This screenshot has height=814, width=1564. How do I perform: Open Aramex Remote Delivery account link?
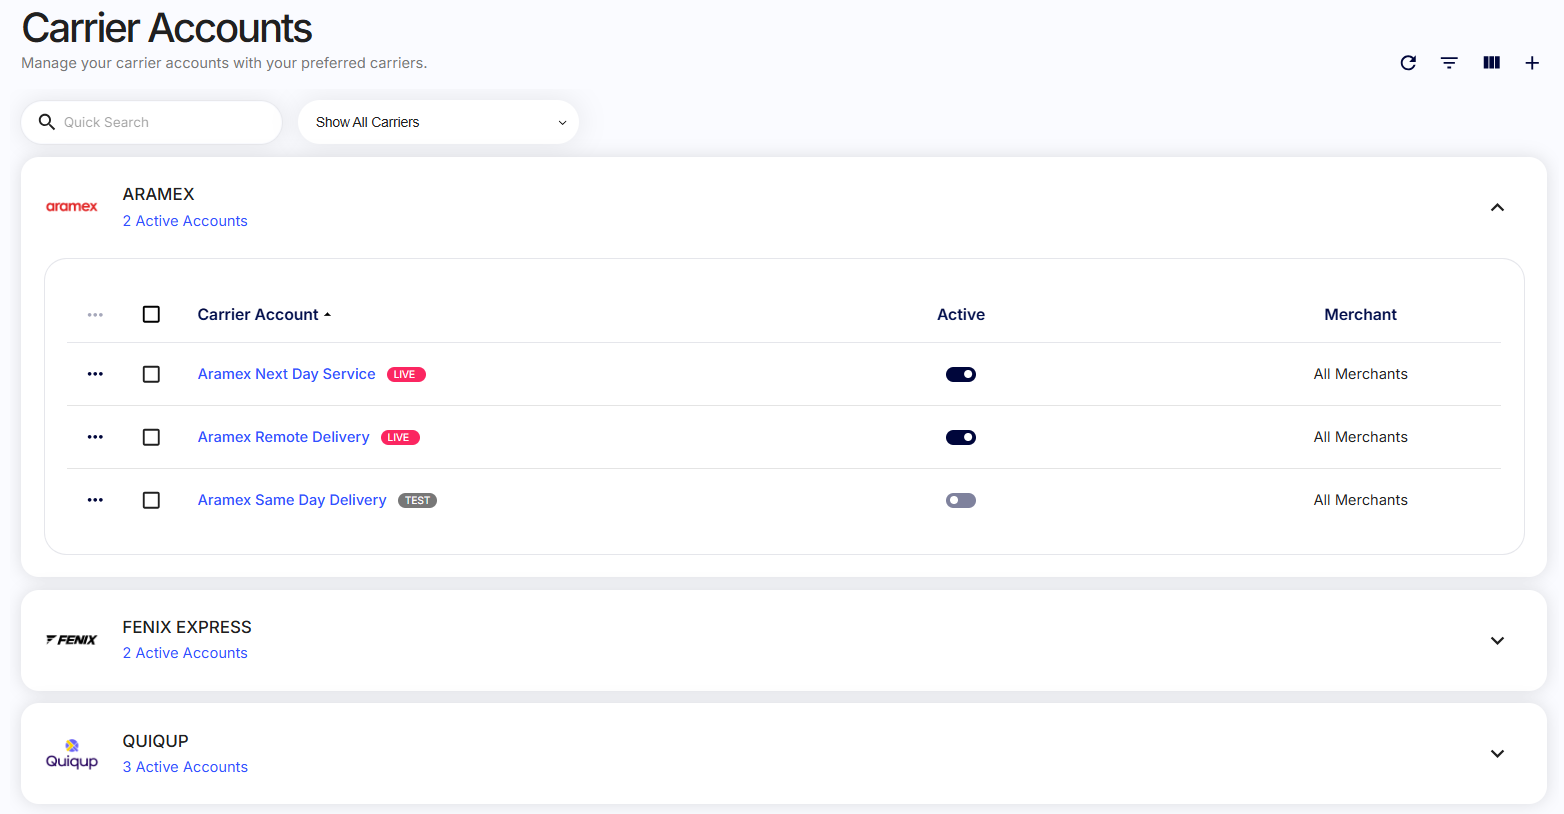[283, 437]
